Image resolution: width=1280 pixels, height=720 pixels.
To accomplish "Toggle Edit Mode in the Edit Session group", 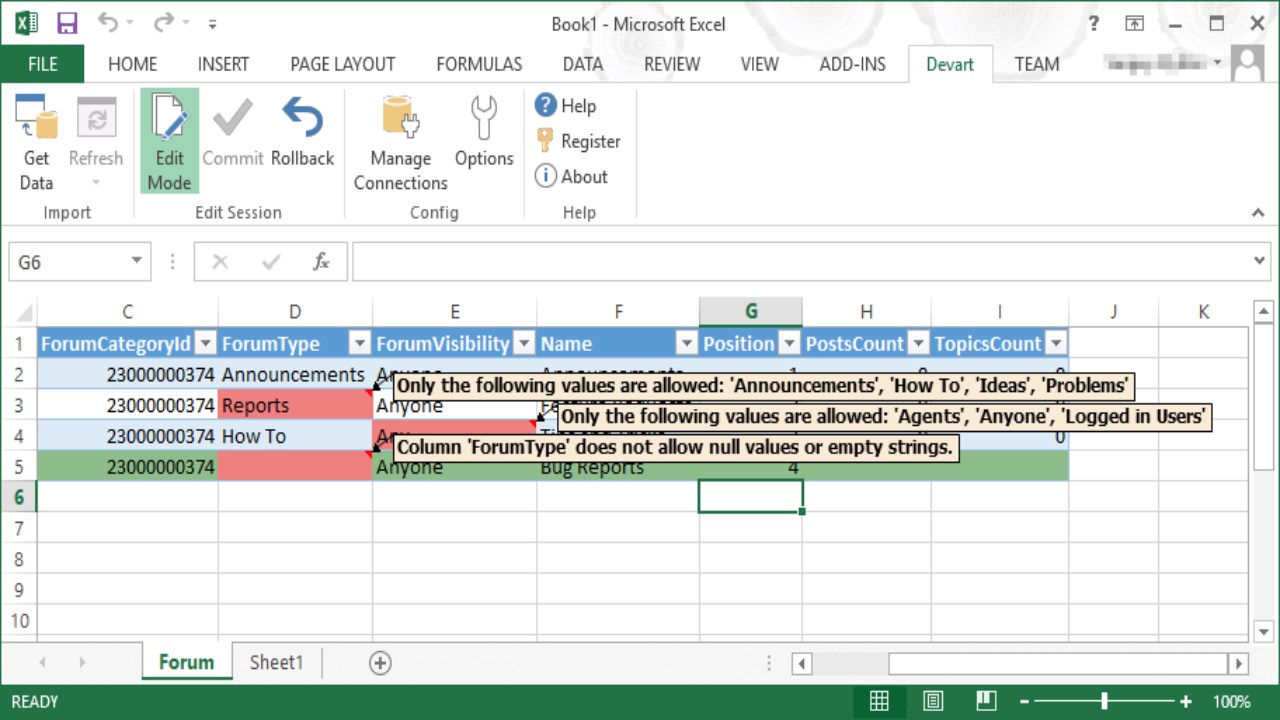I will [169, 141].
